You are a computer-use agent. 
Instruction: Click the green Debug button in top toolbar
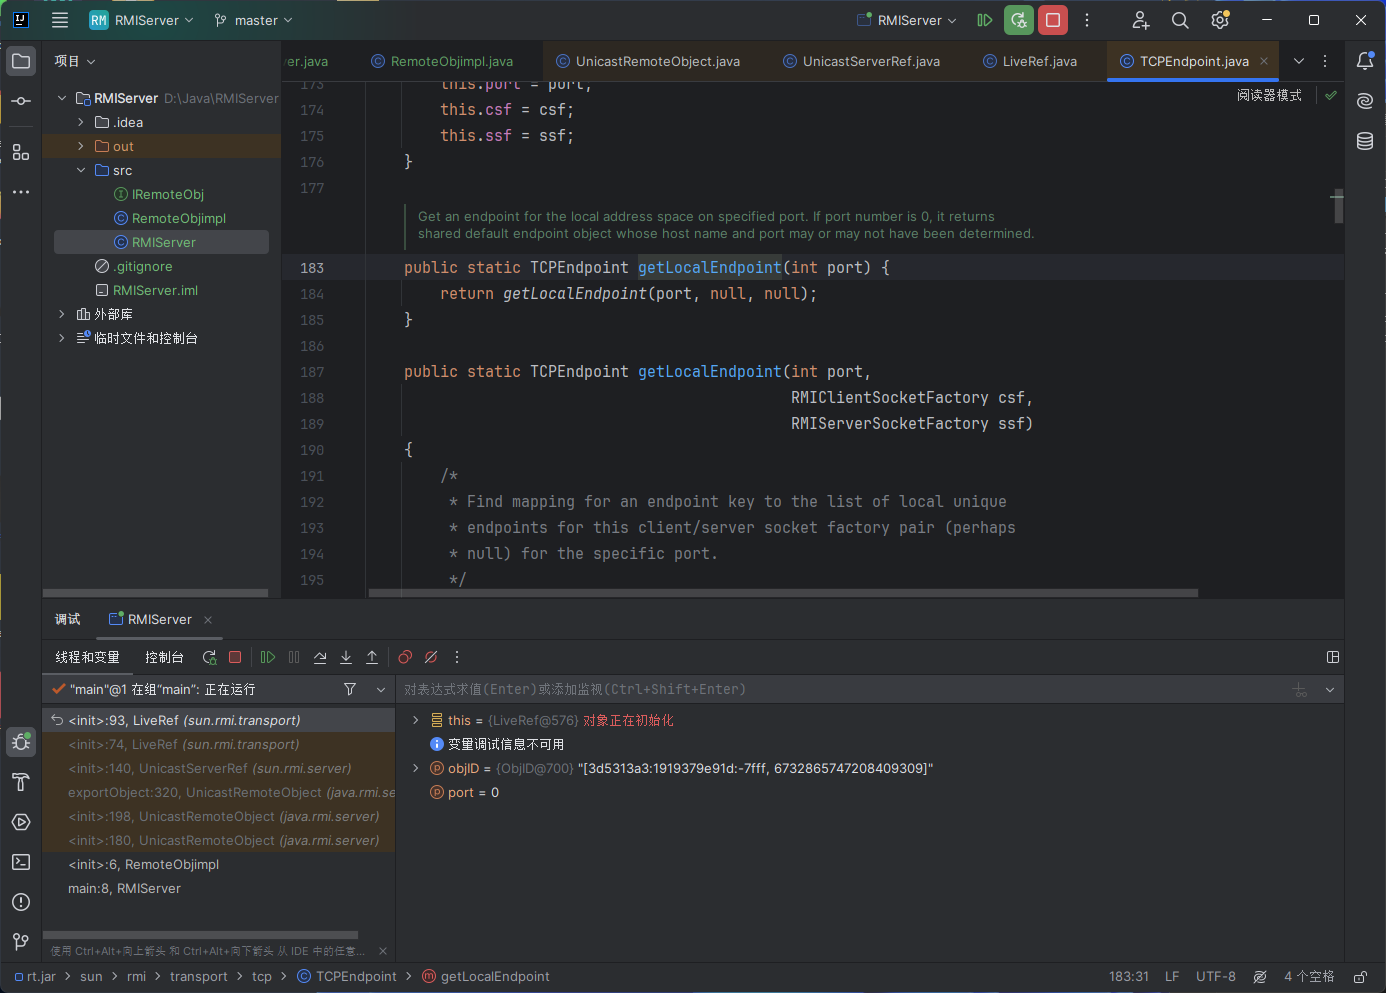click(1019, 20)
